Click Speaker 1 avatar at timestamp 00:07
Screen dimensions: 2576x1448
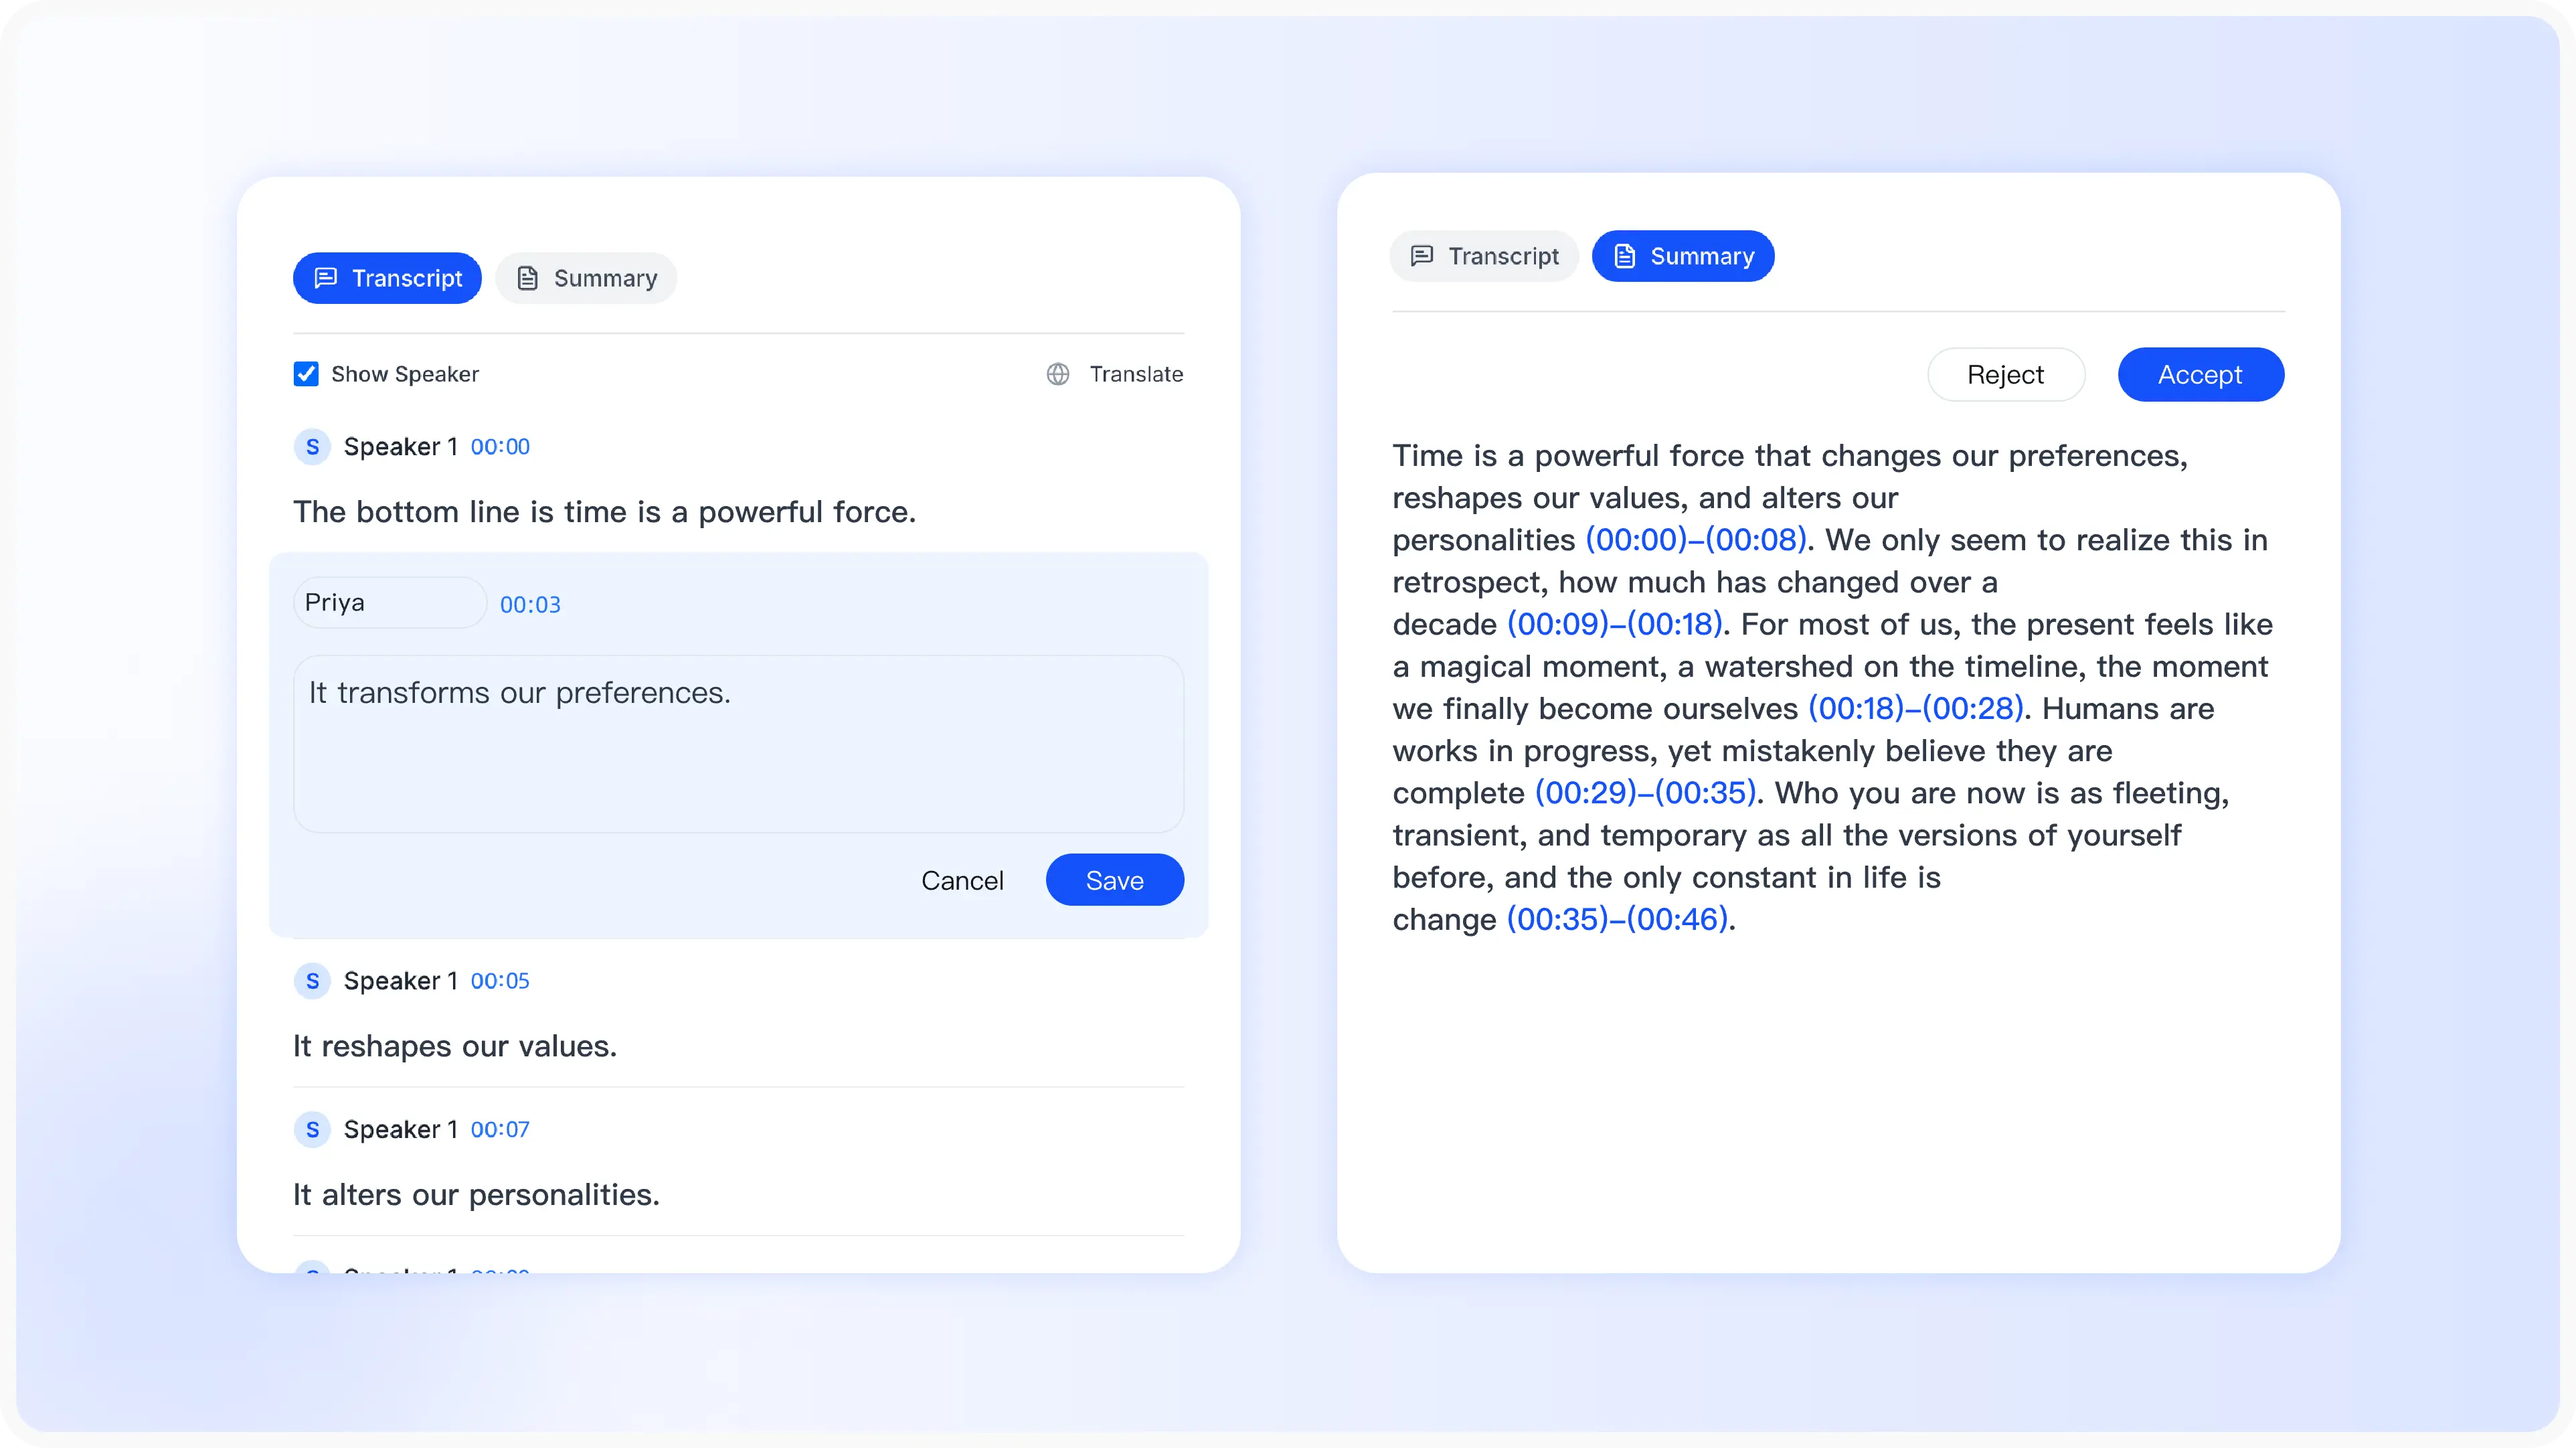click(313, 1130)
